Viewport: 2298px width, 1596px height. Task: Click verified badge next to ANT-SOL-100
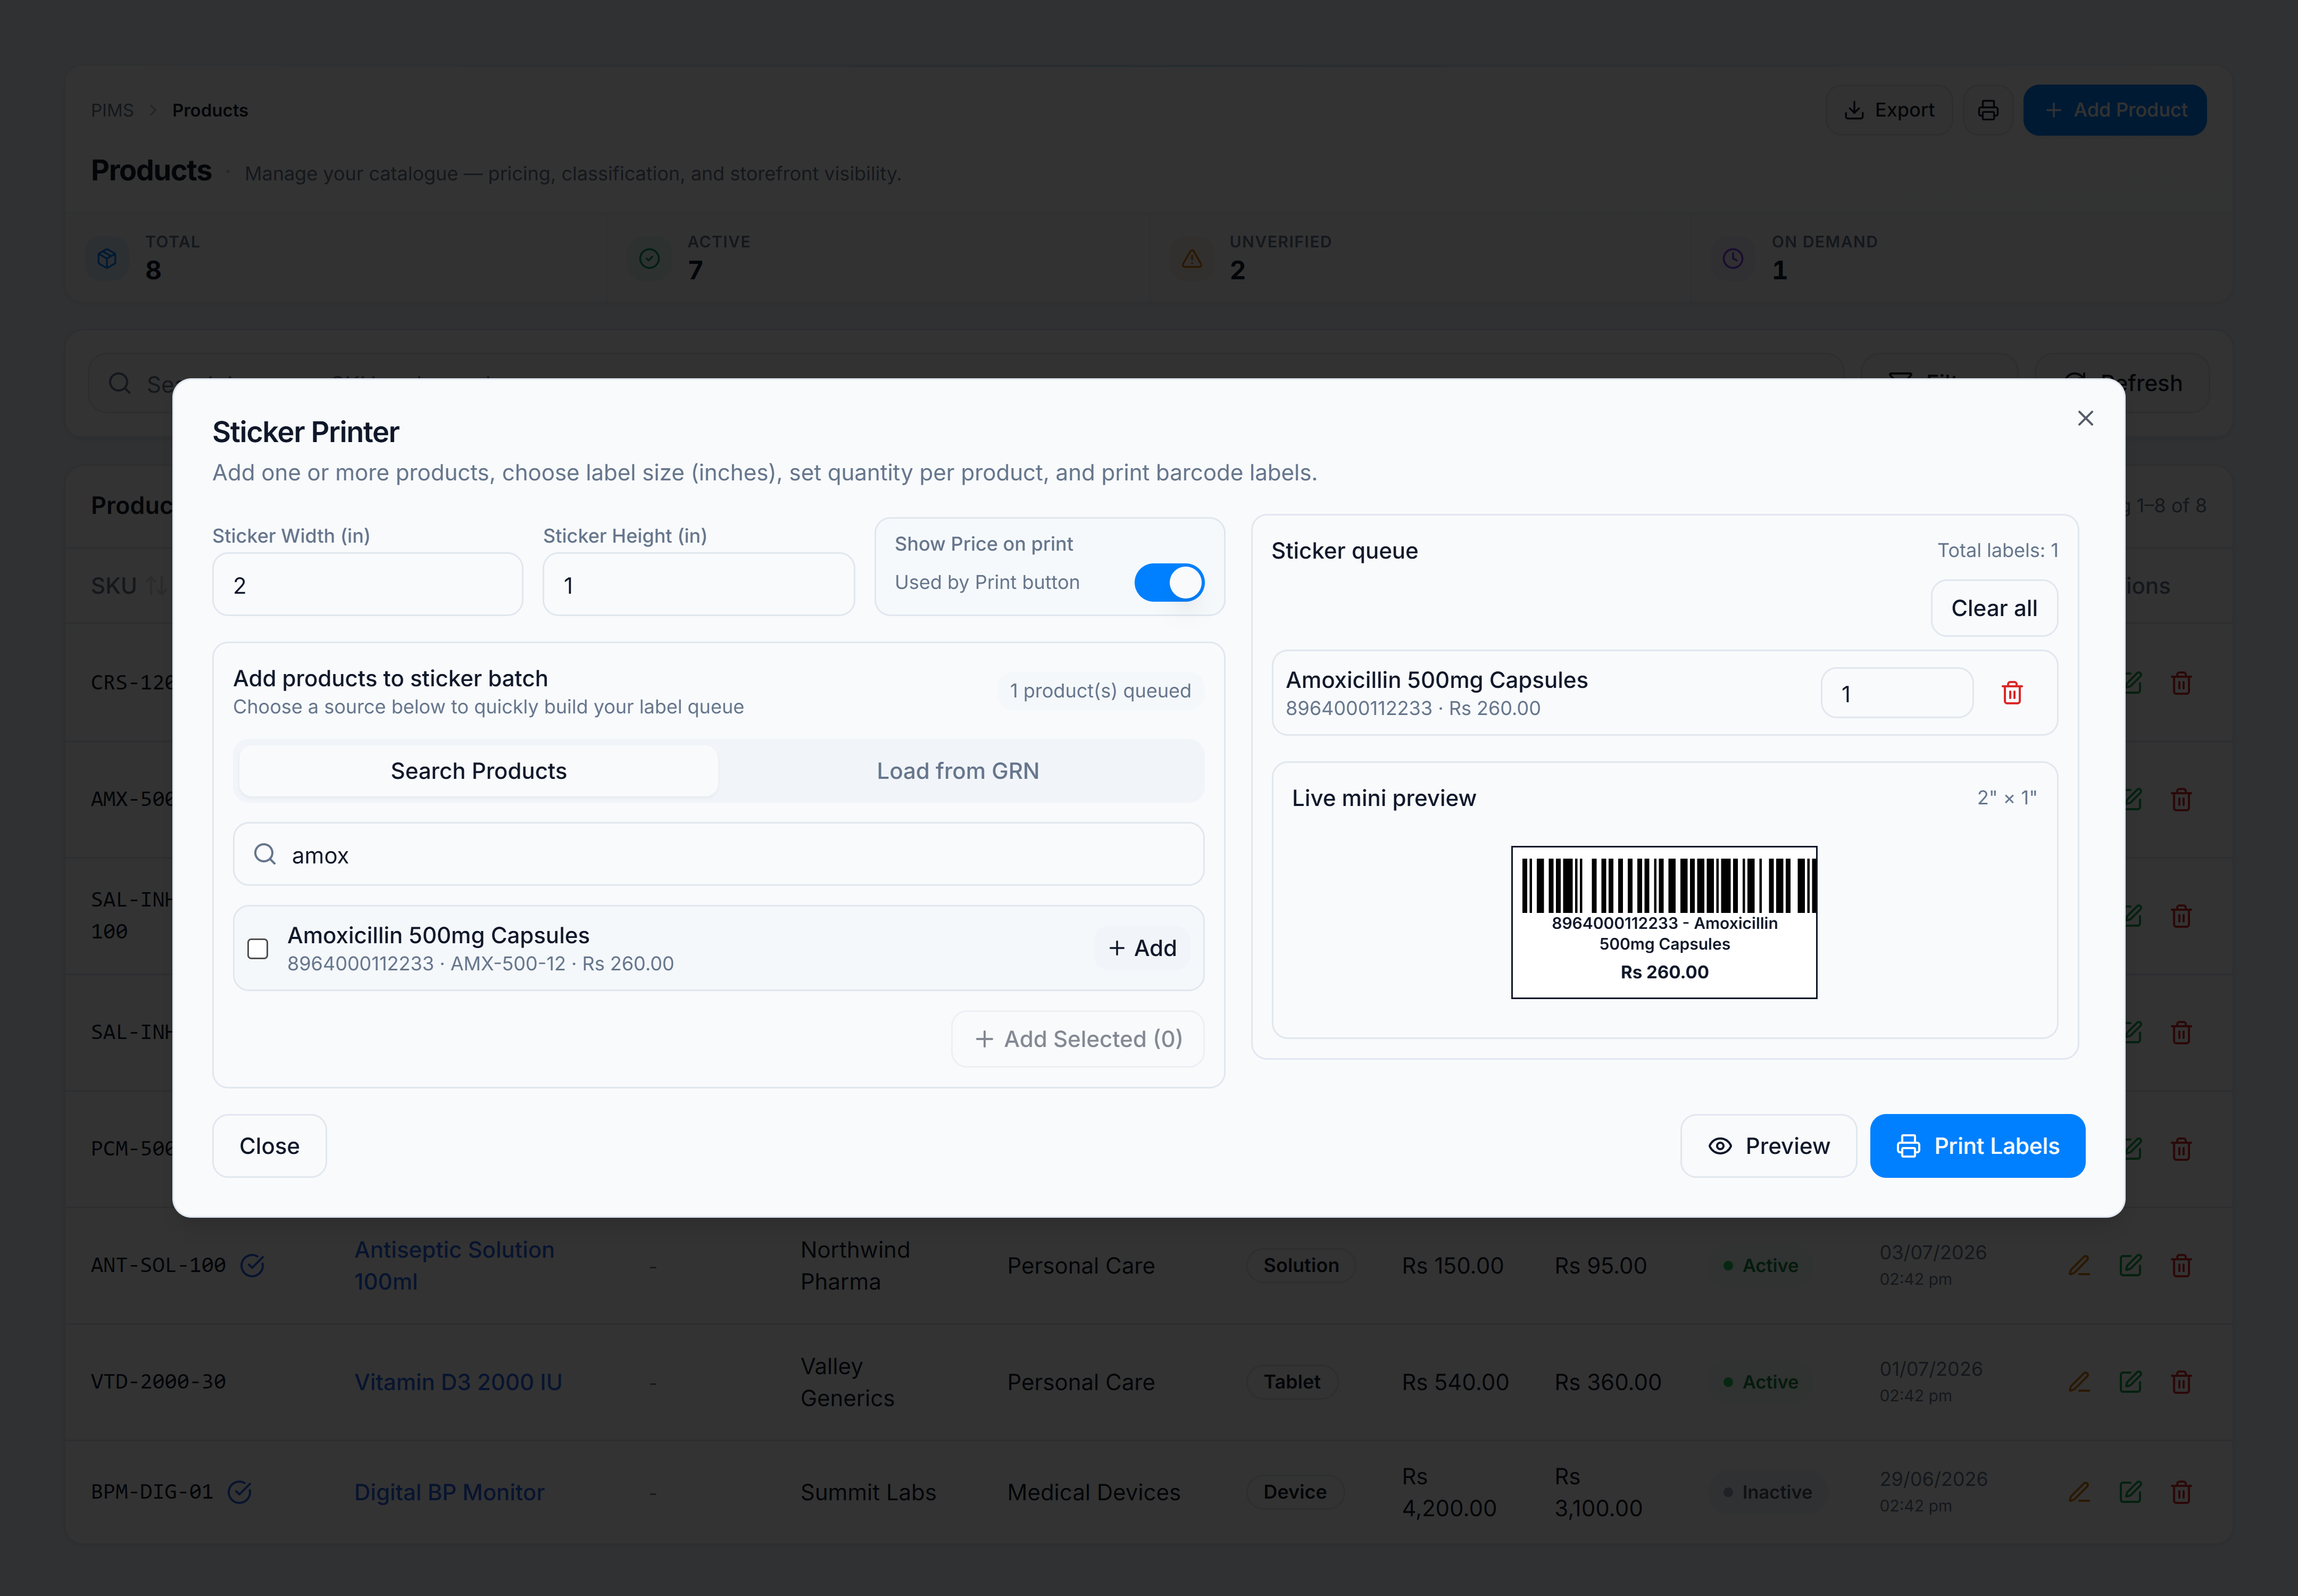pos(252,1265)
